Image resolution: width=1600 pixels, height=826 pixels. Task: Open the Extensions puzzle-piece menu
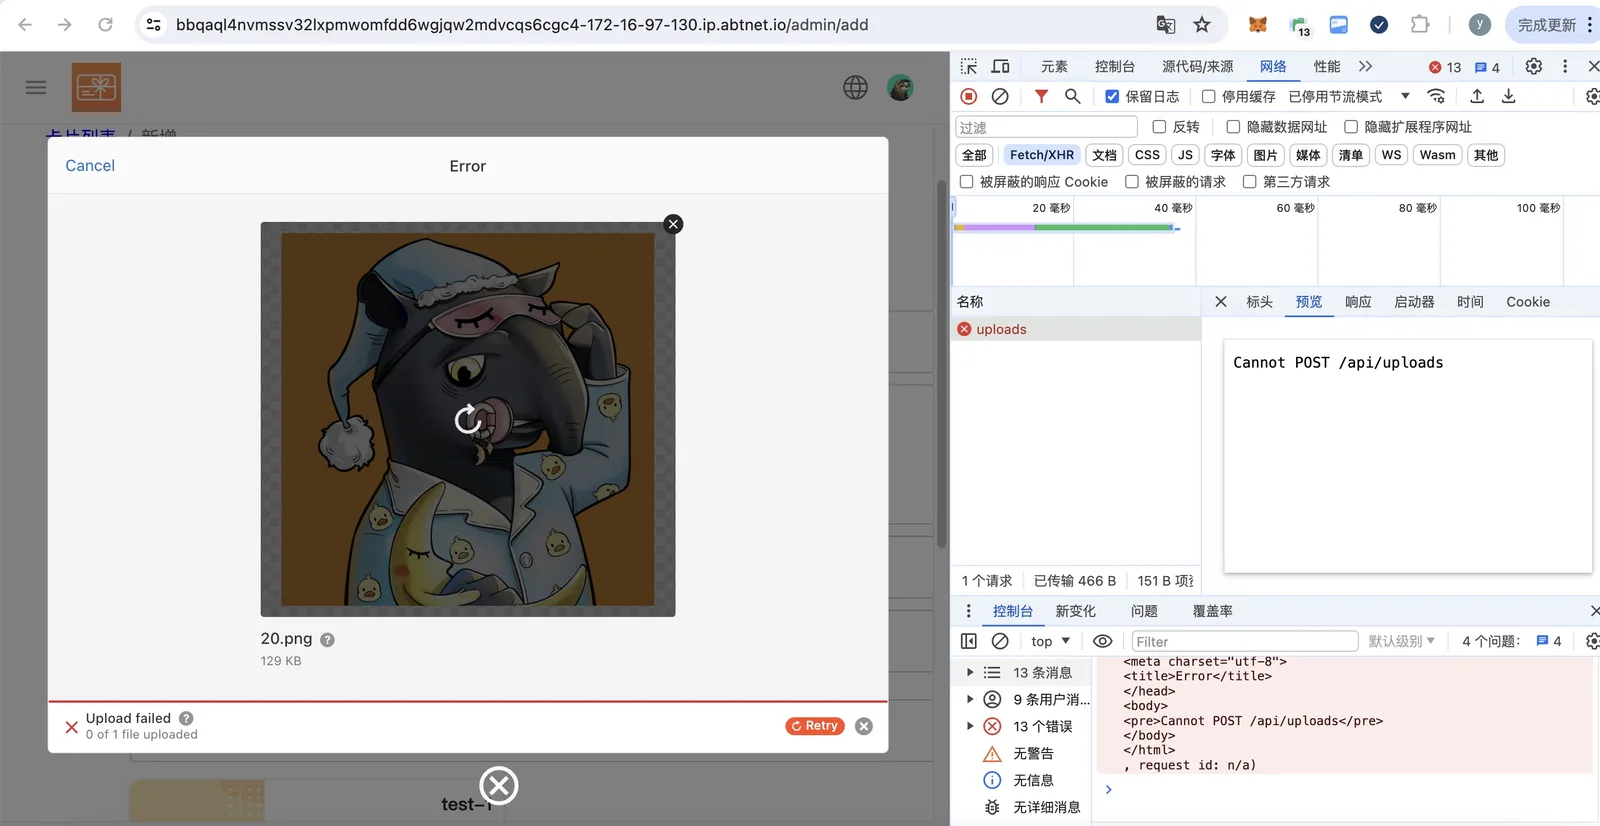pos(1419,24)
